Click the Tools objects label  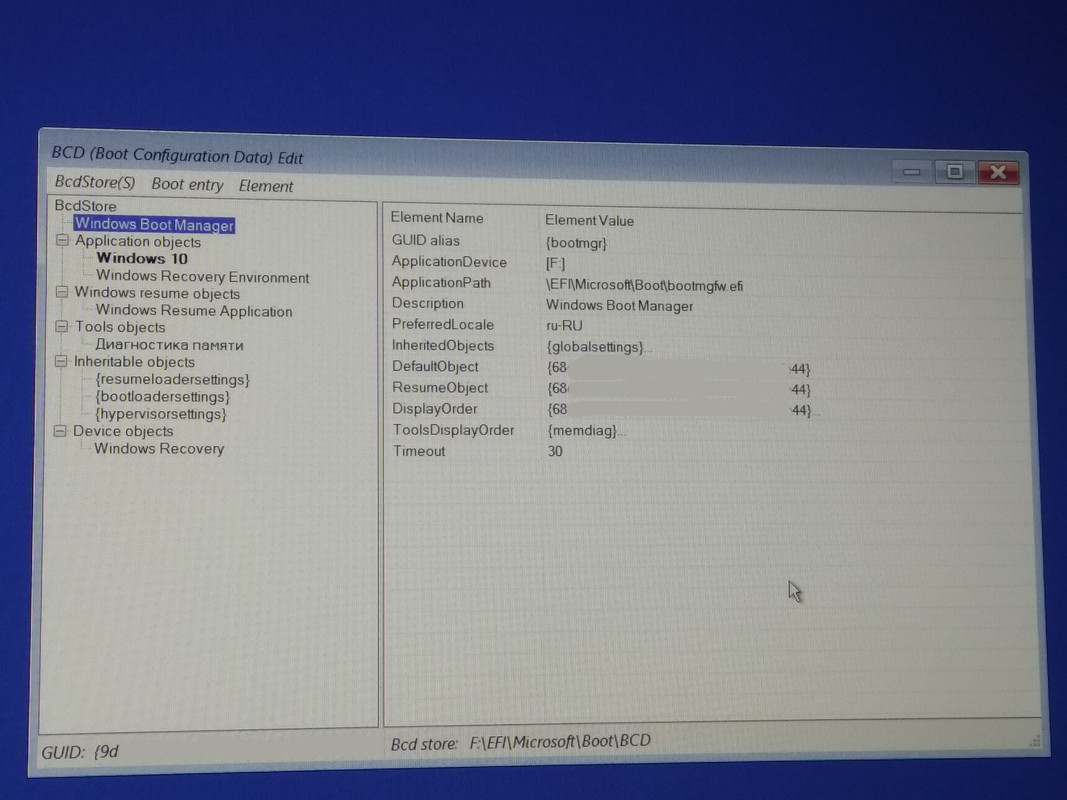coord(120,327)
